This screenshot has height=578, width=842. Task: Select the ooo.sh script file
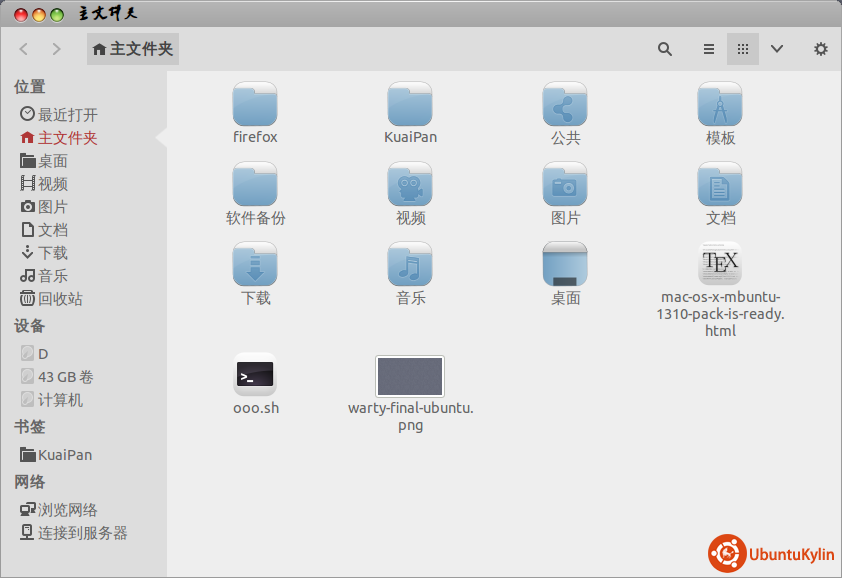point(255,376)
